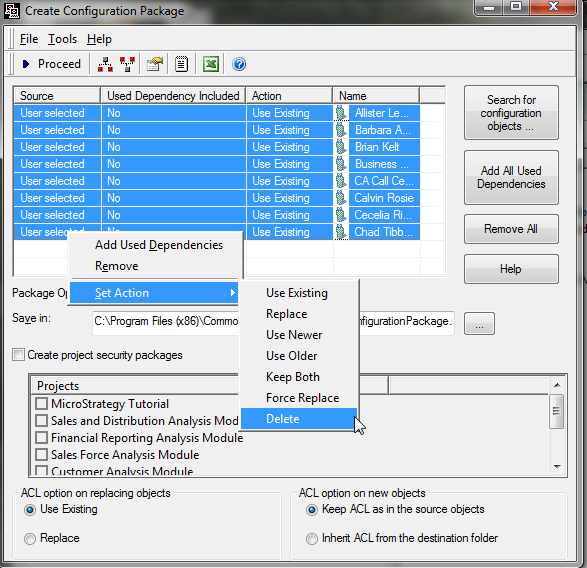This screenshot has height=568, width=587.
Task: Click the blue help question mark icon
Action: 239,64
